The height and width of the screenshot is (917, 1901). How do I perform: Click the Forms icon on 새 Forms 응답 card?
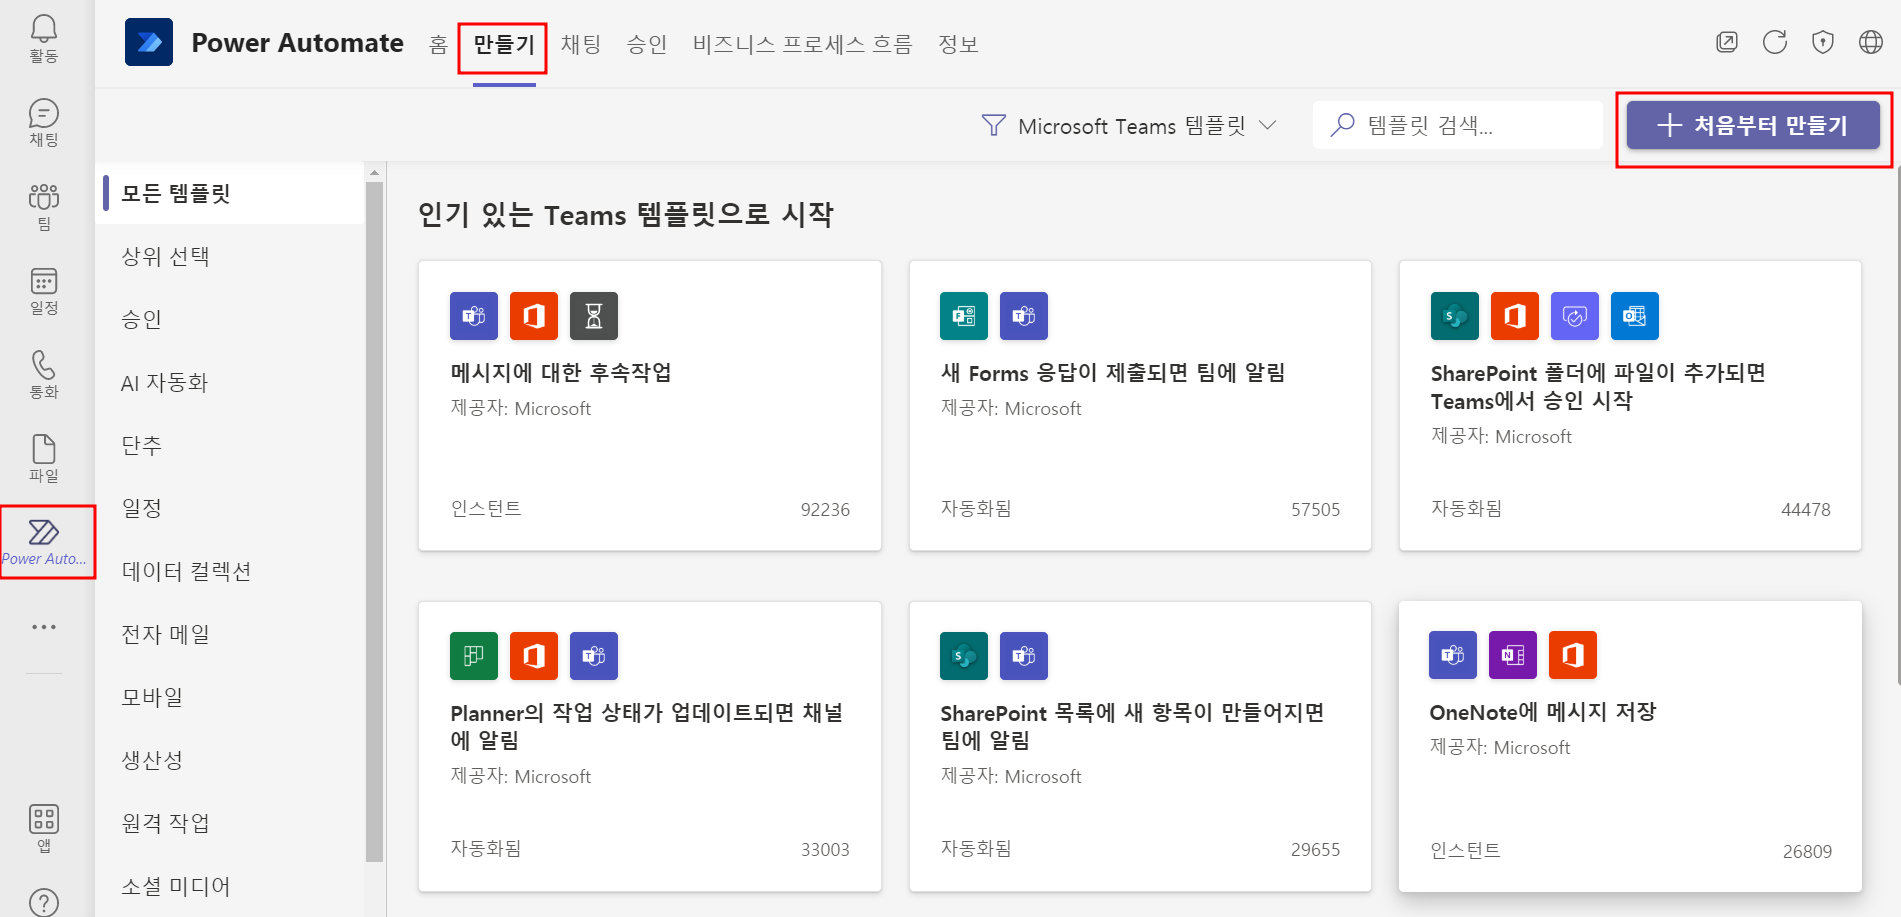tap(964, 316)
